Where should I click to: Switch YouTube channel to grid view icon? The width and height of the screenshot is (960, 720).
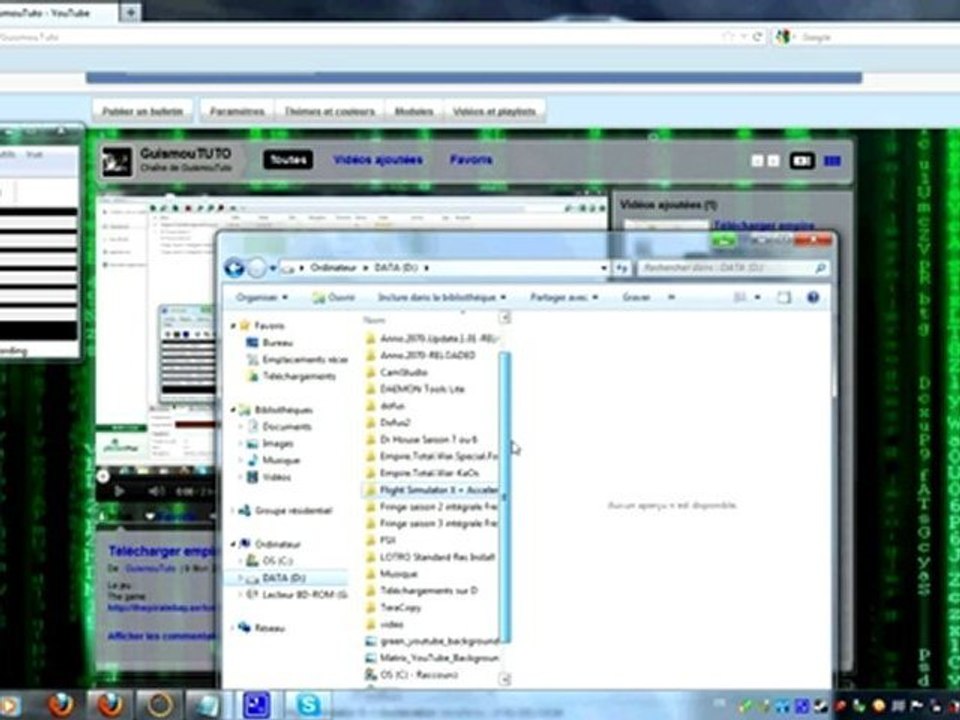pos(831,161)
